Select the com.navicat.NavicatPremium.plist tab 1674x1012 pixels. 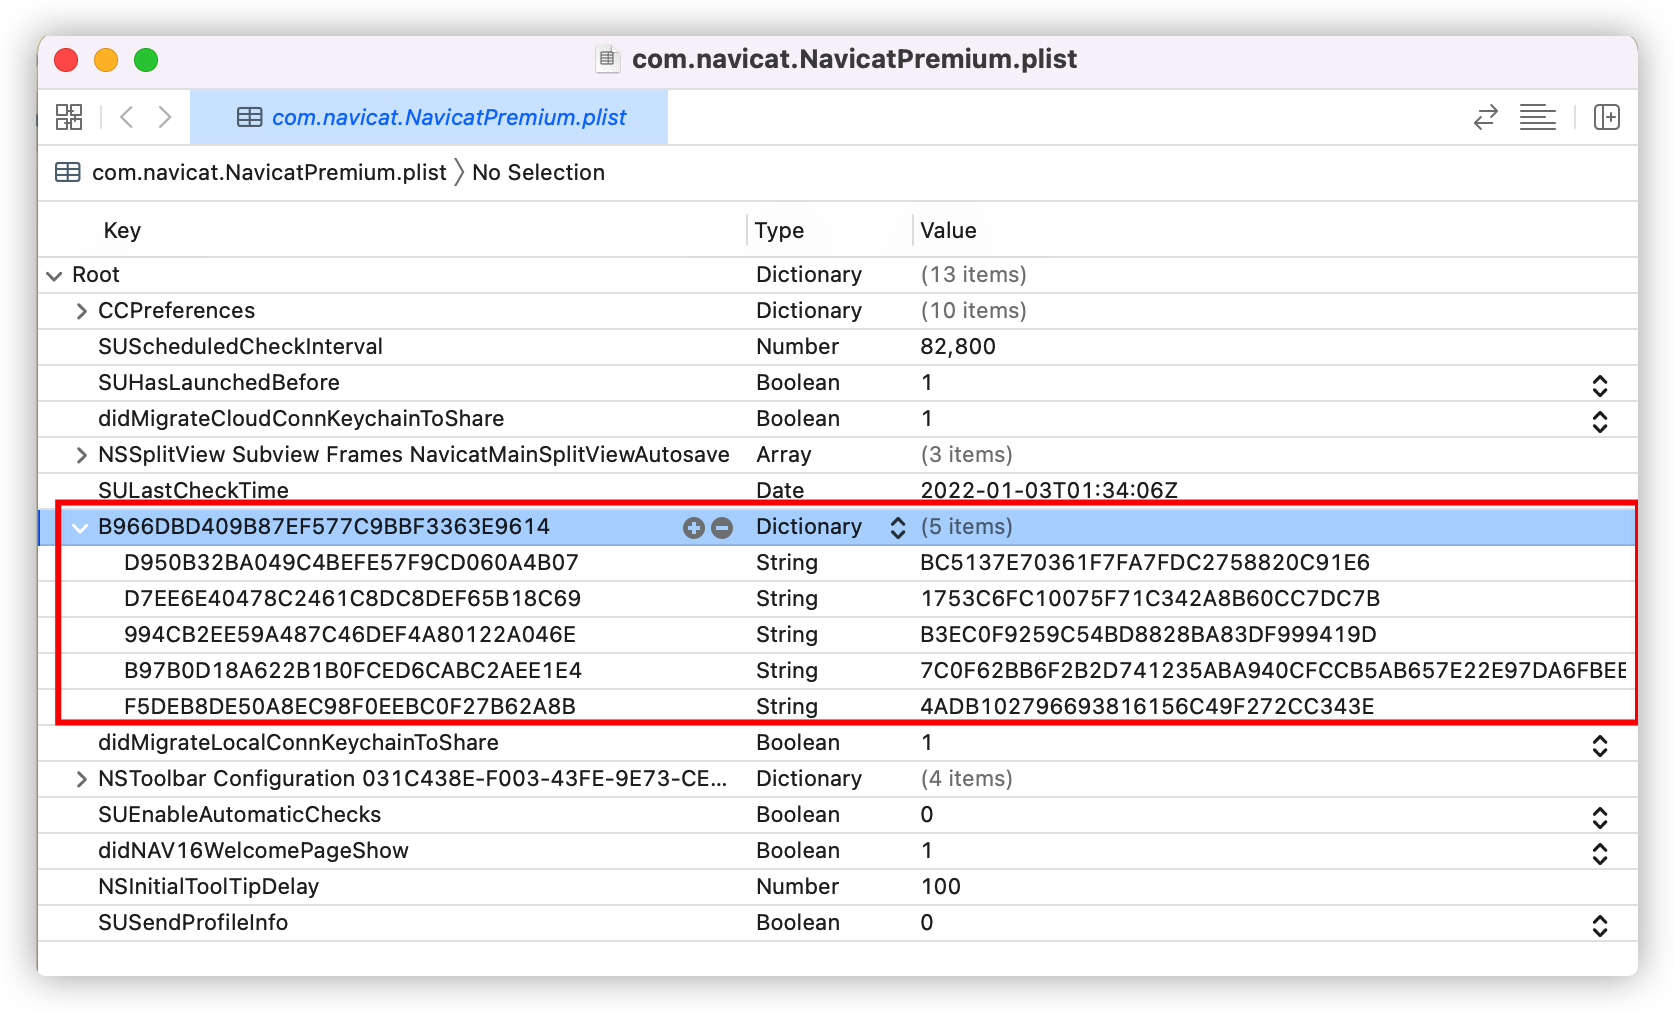coord(429,117)
